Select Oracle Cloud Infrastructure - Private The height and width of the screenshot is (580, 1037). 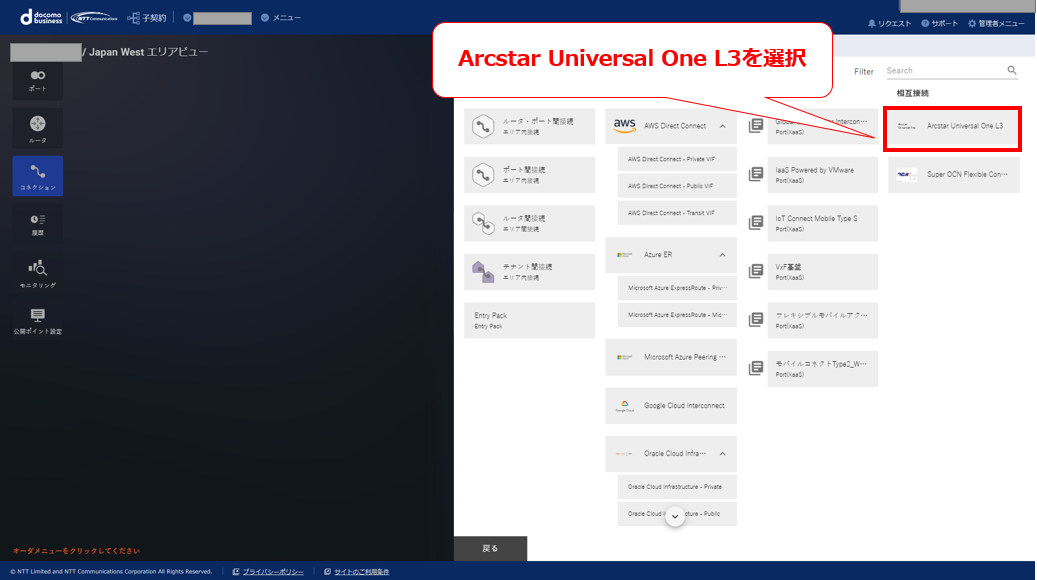click(x=677, y=487)
